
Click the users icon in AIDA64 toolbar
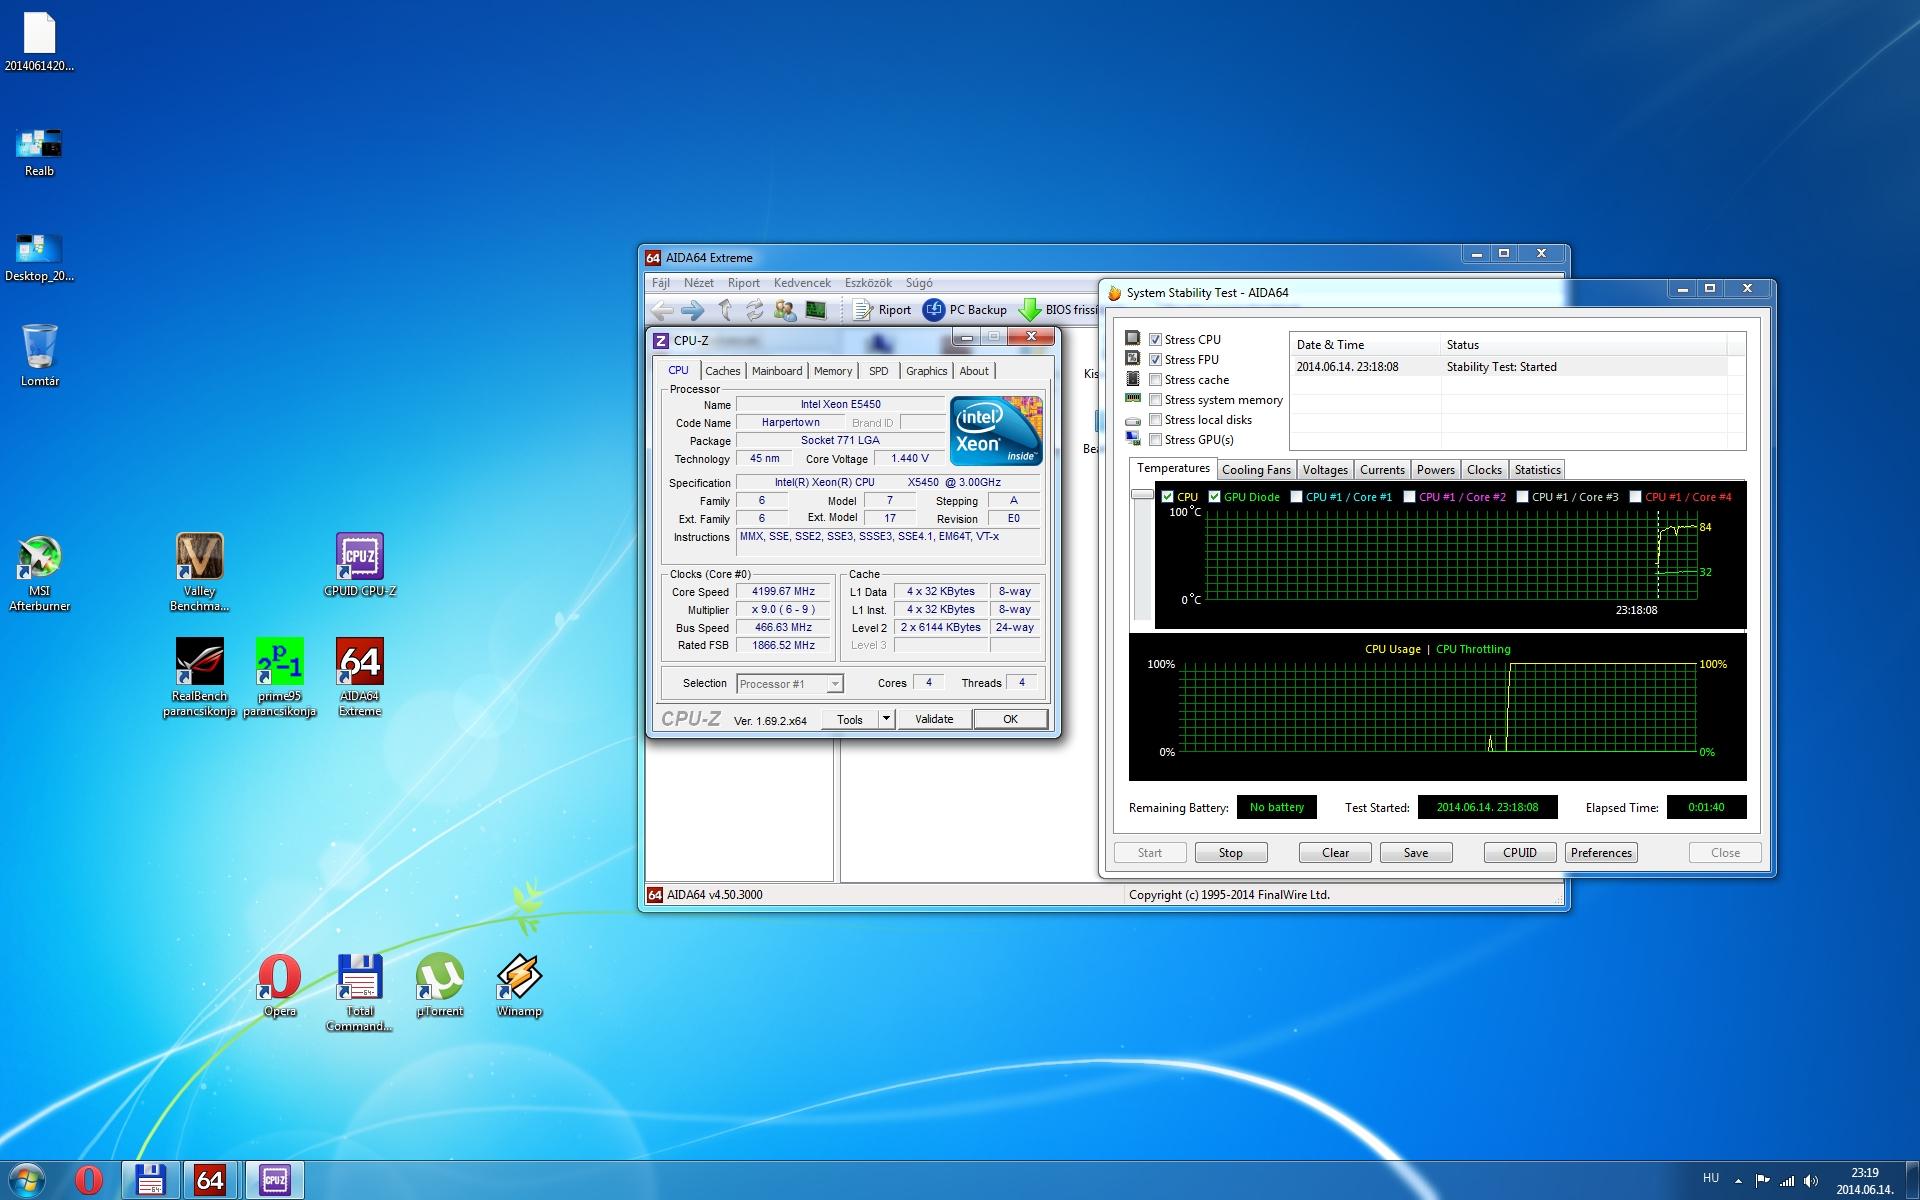(x=785, y=310)
